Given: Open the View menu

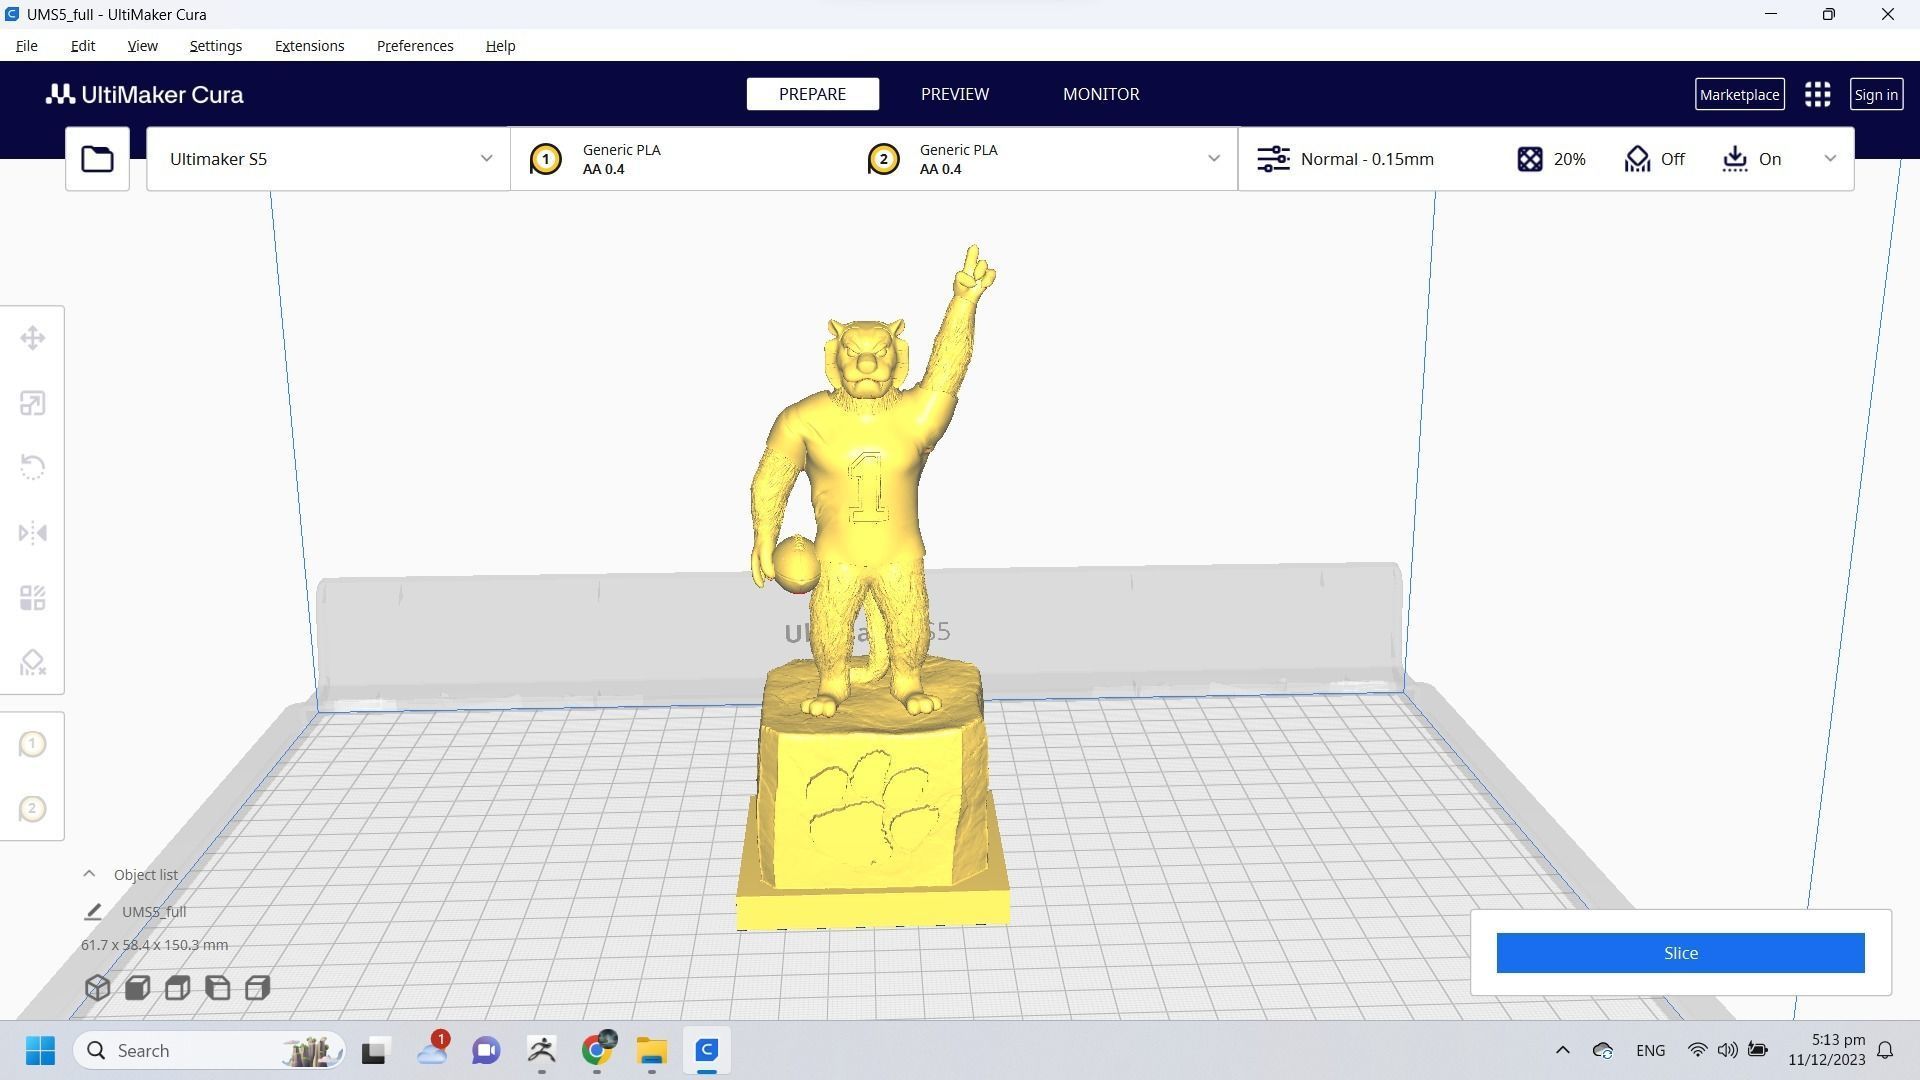Looking at the screenshot, I should click(x=142, y=46).
